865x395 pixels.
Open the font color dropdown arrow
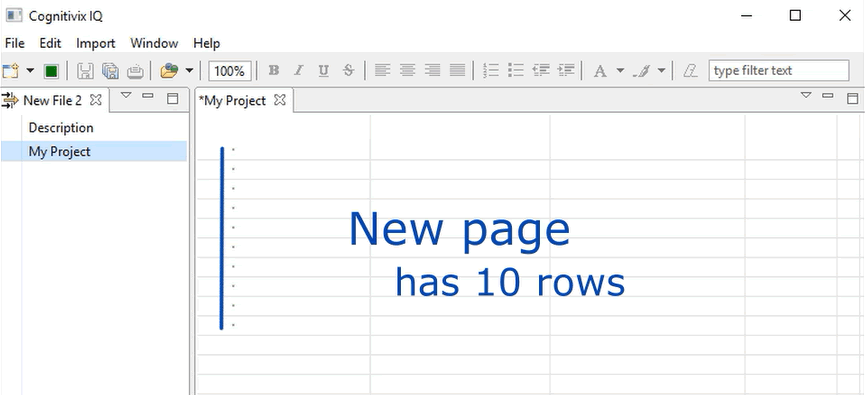tap(620, 71)
